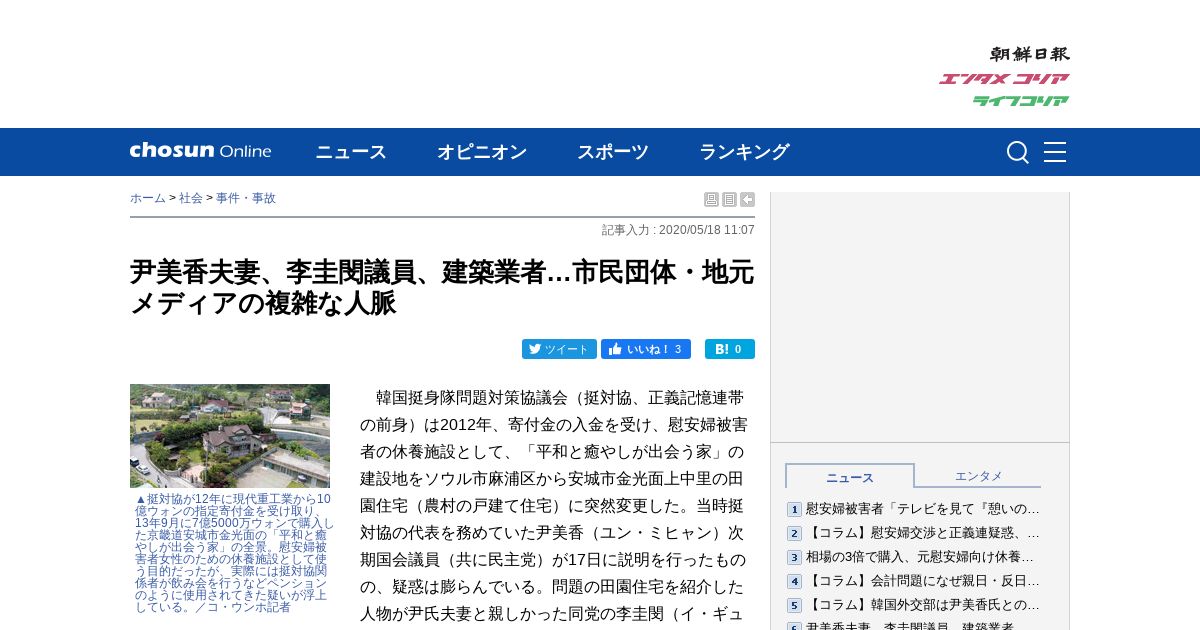
Task: Go to ホーム breadcrumb link
Action: click(x=148, y=198)
